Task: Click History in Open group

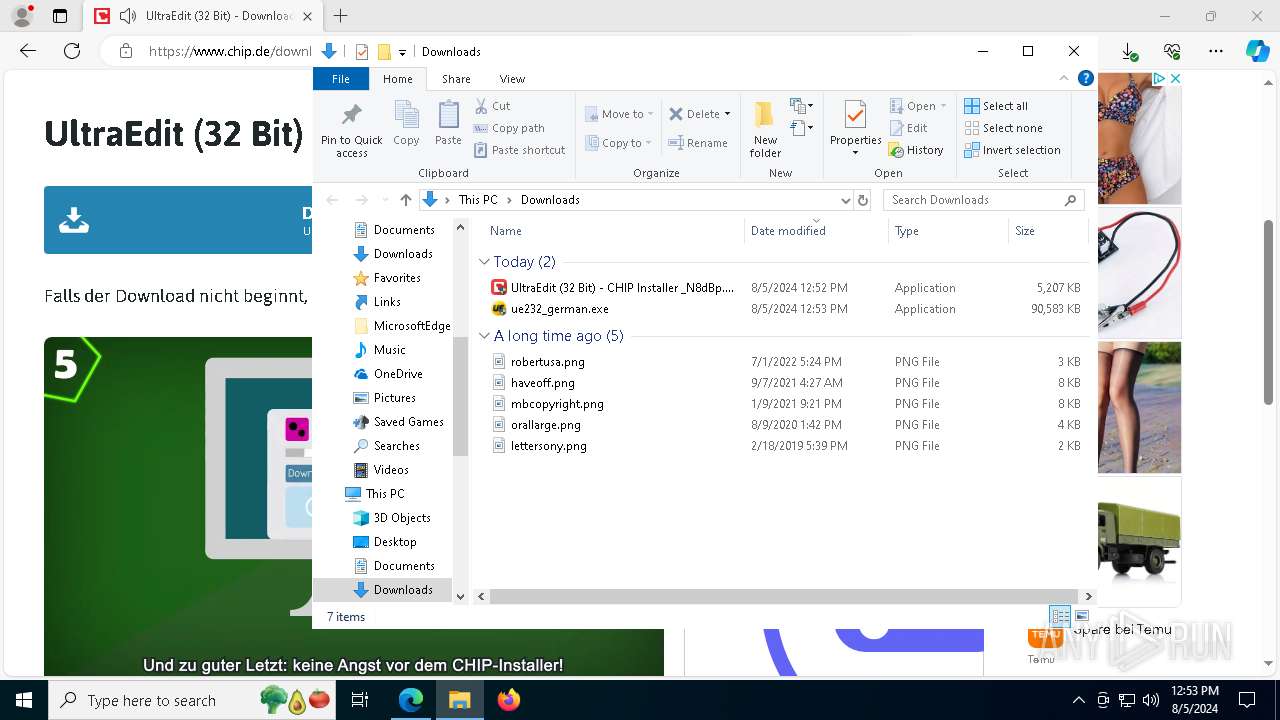Action: coord(916,150)
